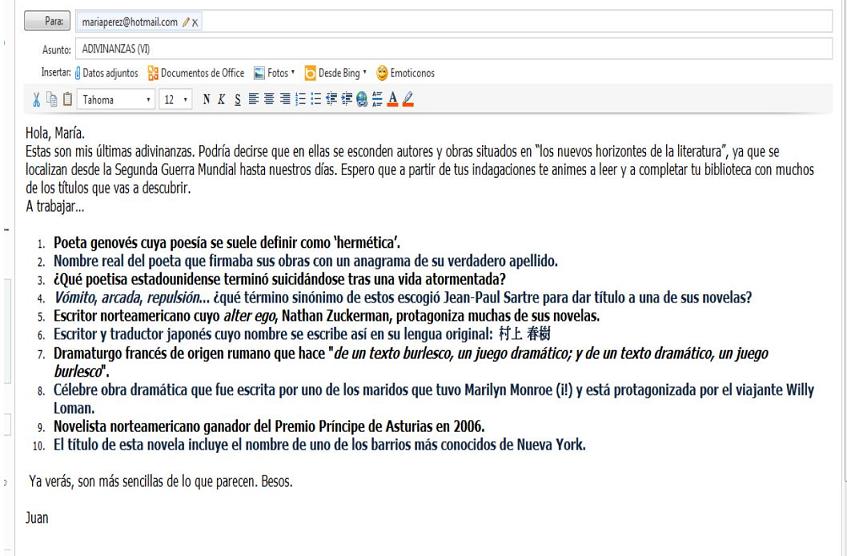The width and height of the screenshot is (847, 556).
Task: Click the Asunto subject field
Action: 454,49
